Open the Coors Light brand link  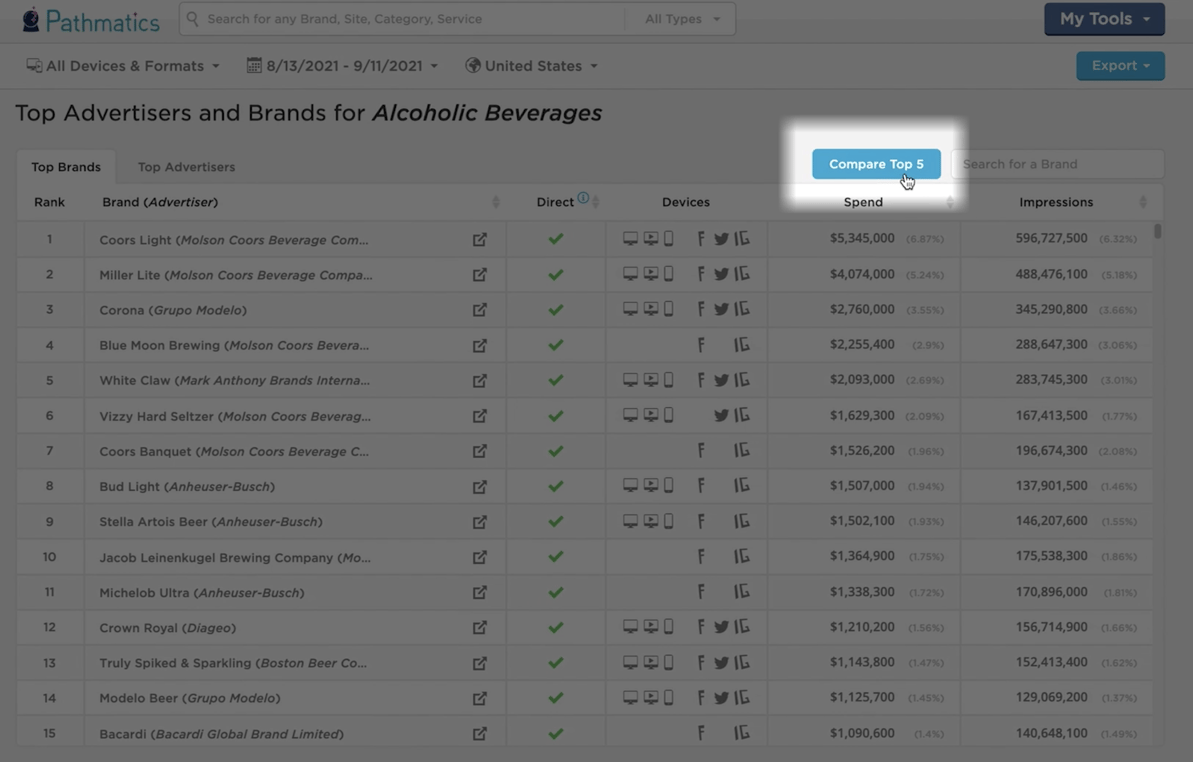pos(234,240)
